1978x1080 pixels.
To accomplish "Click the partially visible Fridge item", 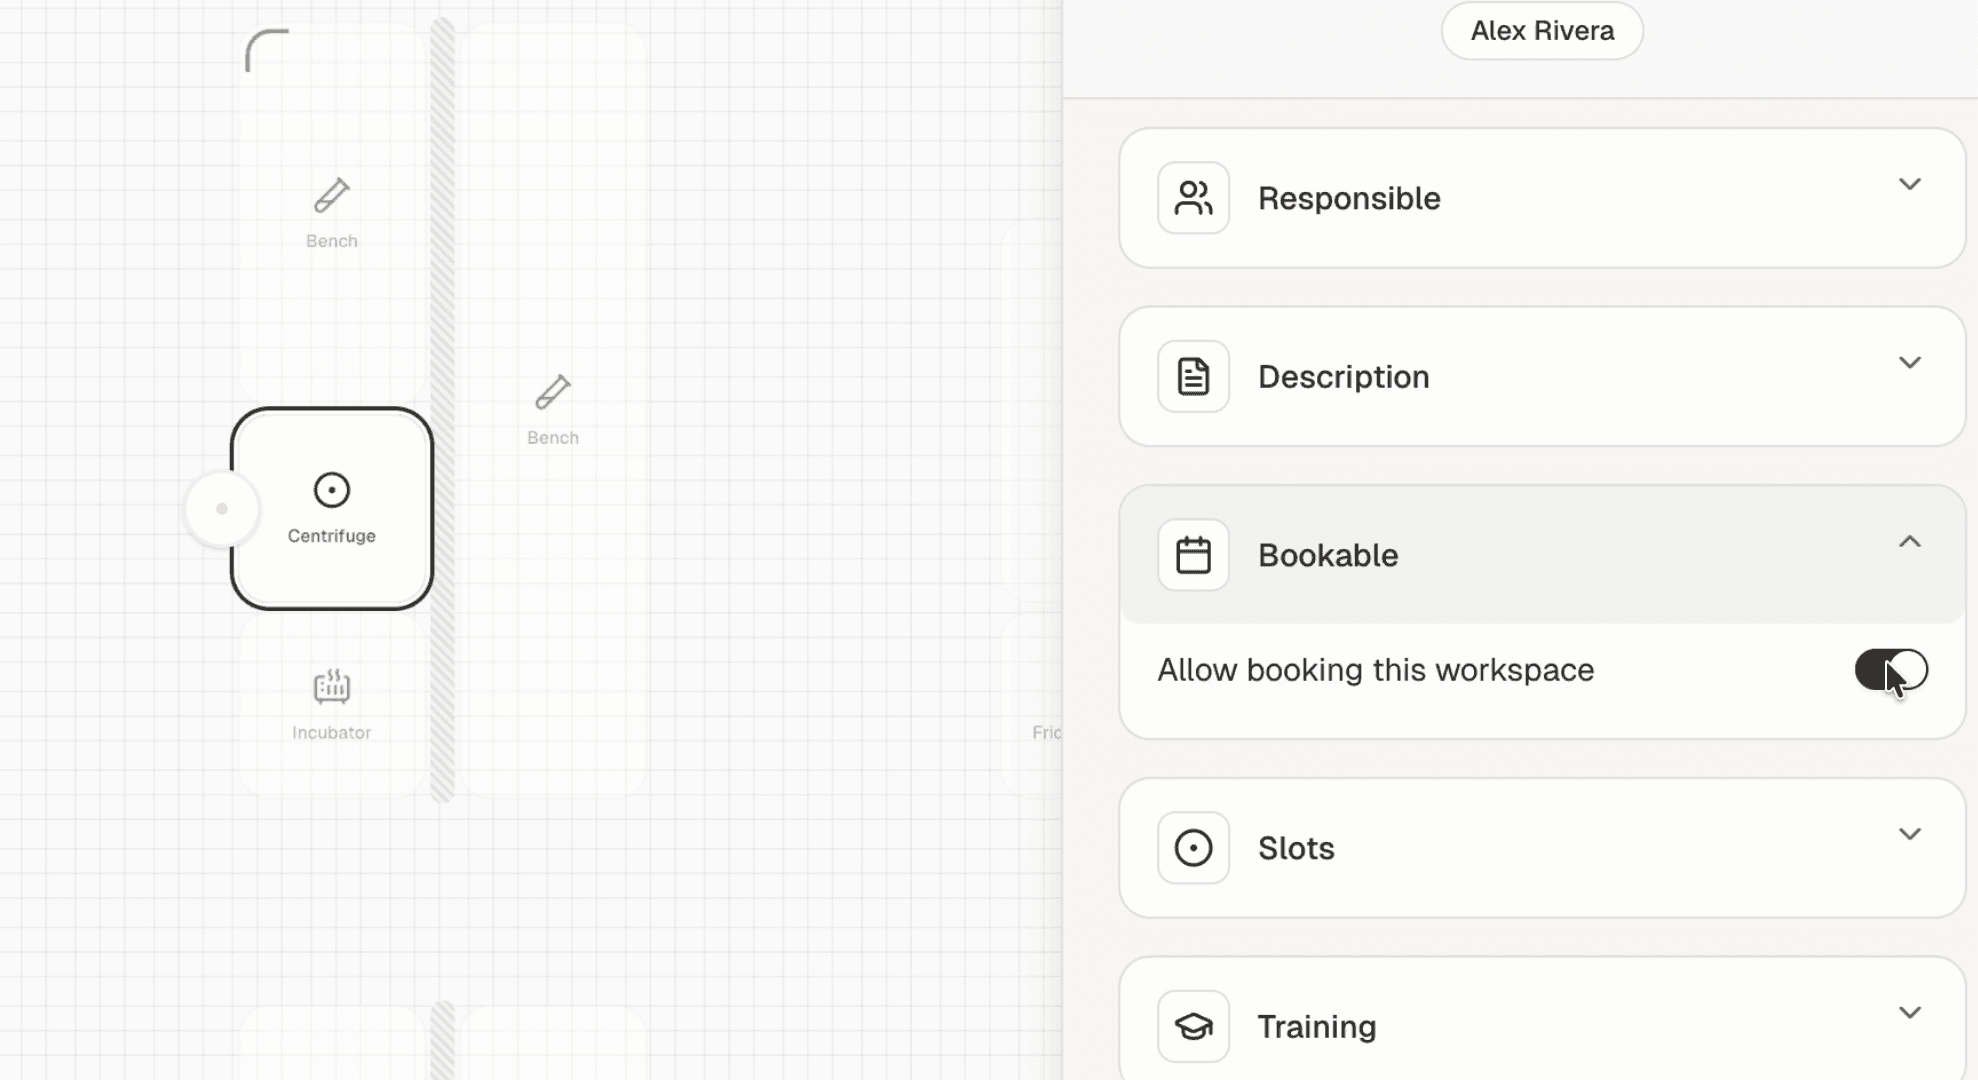I will pyautogui.click(x=1046, y=732).
